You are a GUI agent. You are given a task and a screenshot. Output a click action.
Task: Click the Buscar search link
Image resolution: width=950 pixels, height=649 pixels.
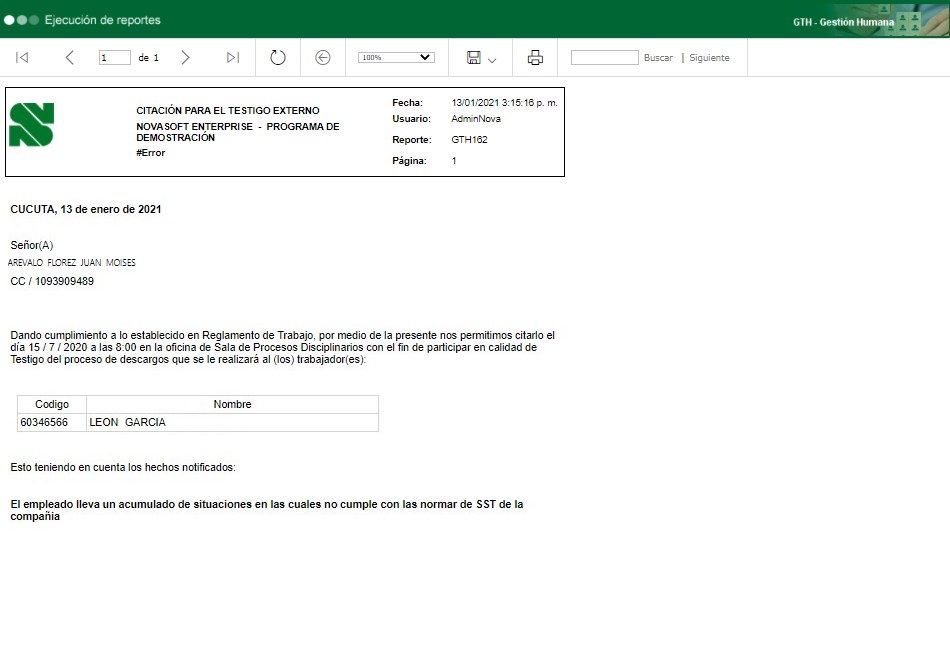pyautogui.click(x=659, y=58)
